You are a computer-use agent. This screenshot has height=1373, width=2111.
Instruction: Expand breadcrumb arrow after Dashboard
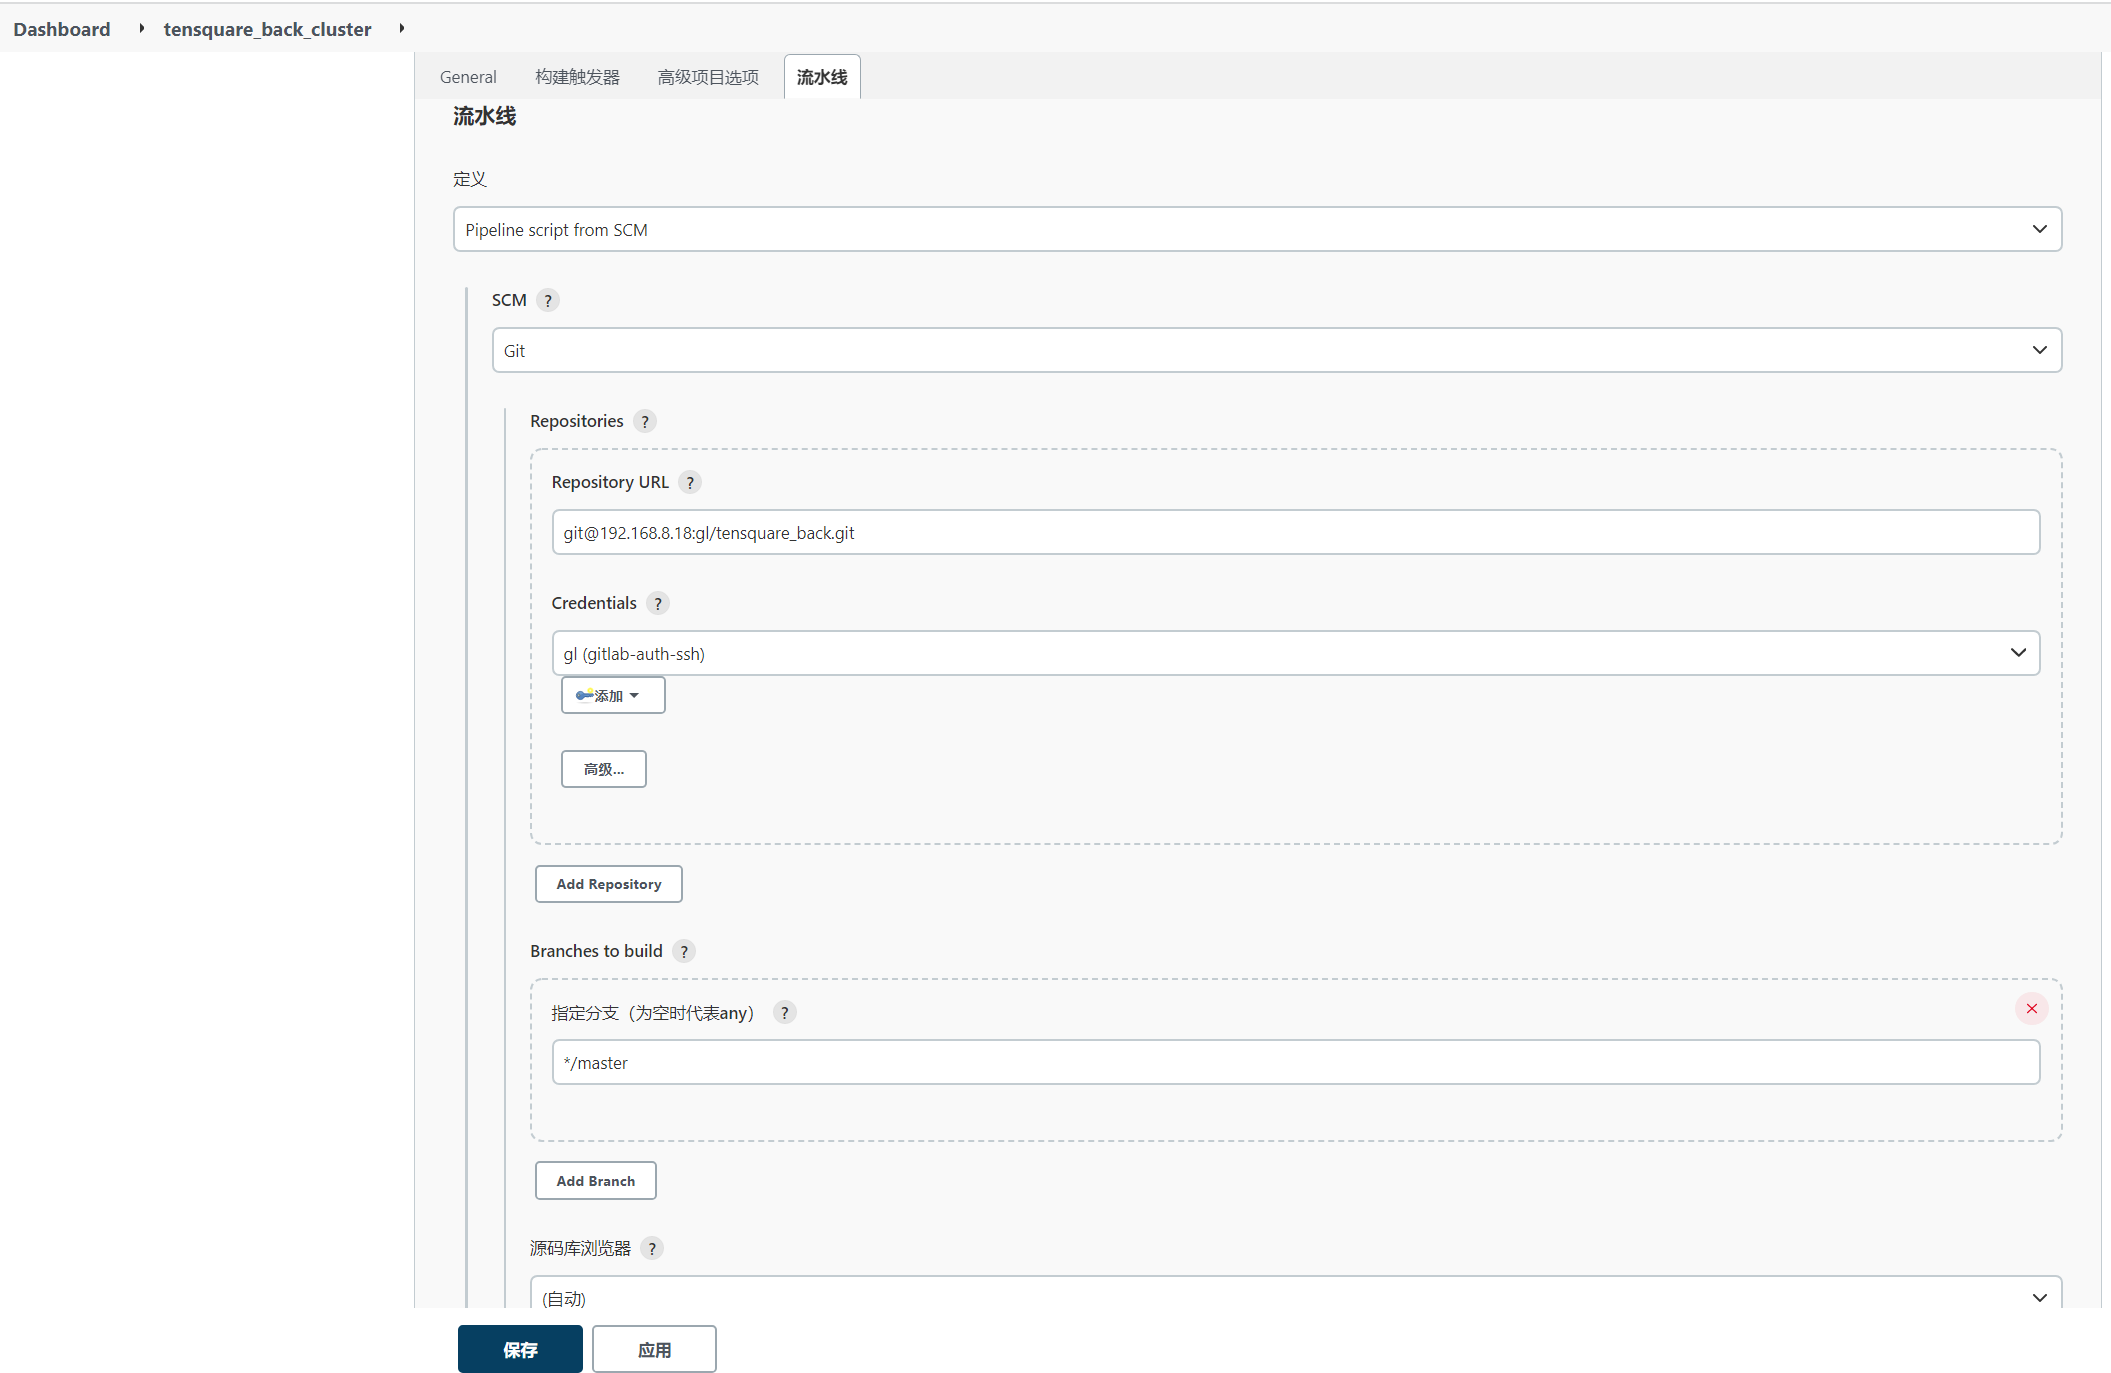click(x=141, y=28)
